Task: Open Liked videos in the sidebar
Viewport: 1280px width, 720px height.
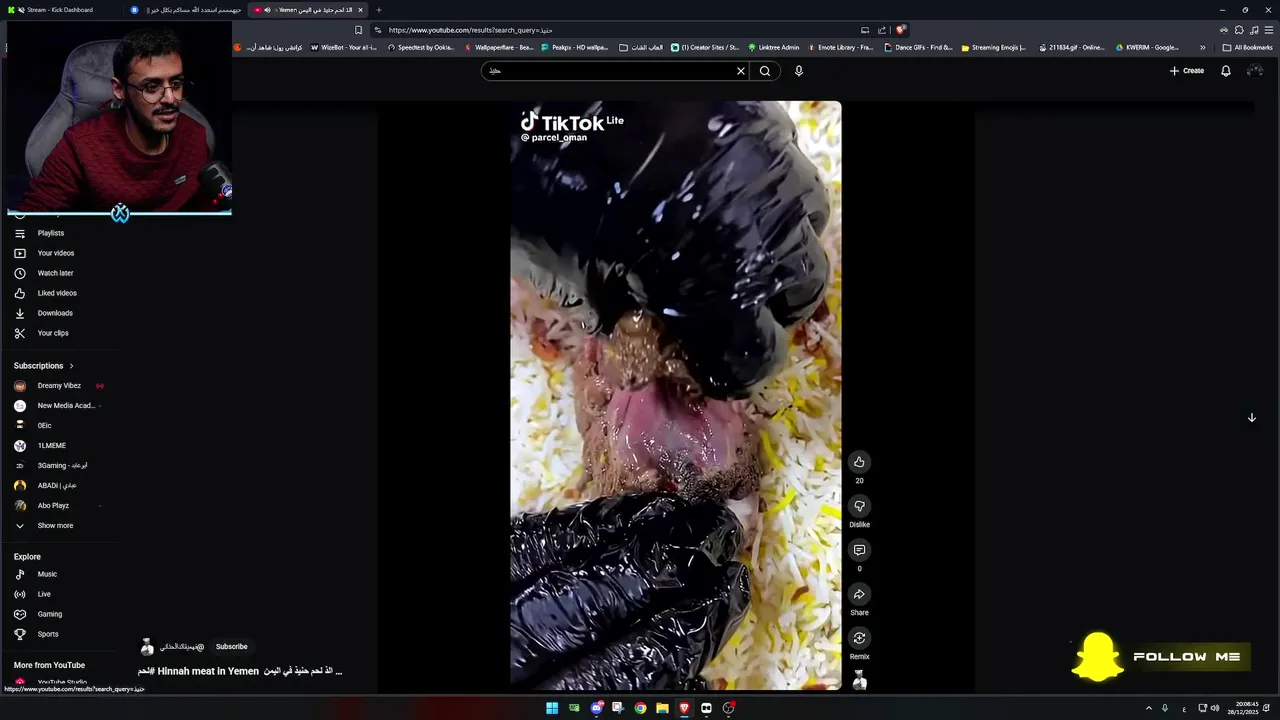Action: coord(57,293)
